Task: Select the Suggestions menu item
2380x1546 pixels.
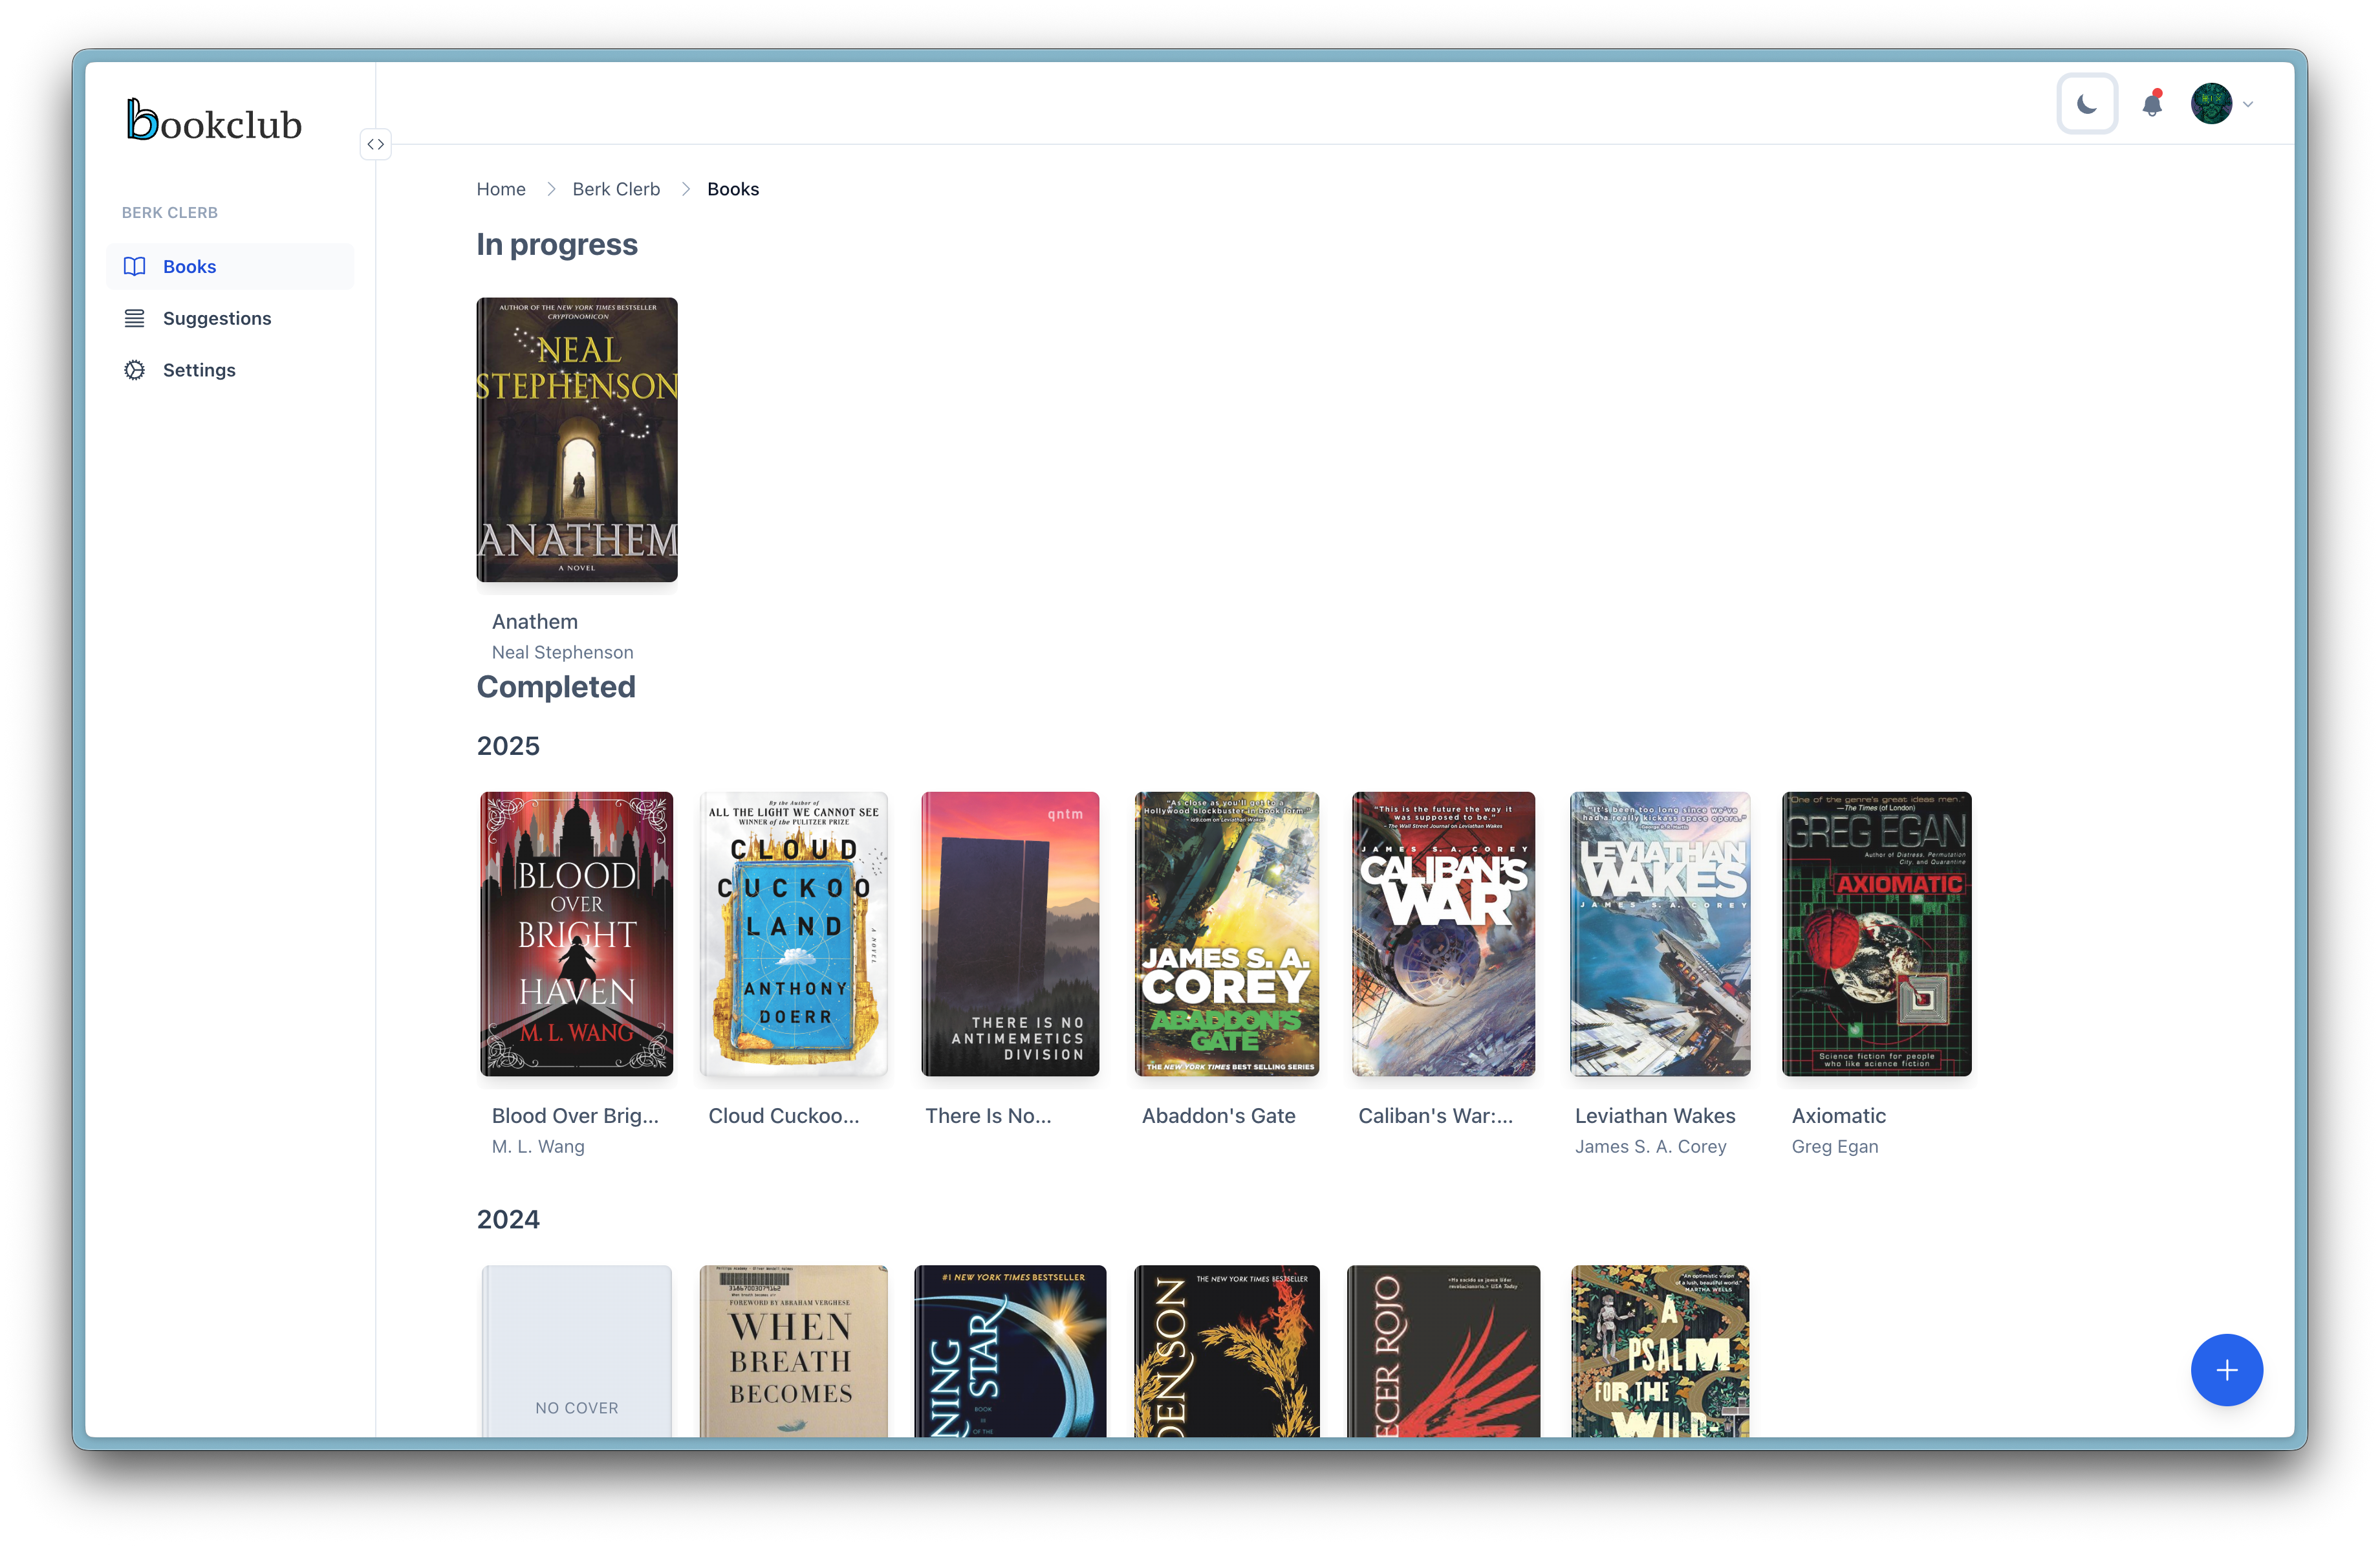Action: coord(217,318)
